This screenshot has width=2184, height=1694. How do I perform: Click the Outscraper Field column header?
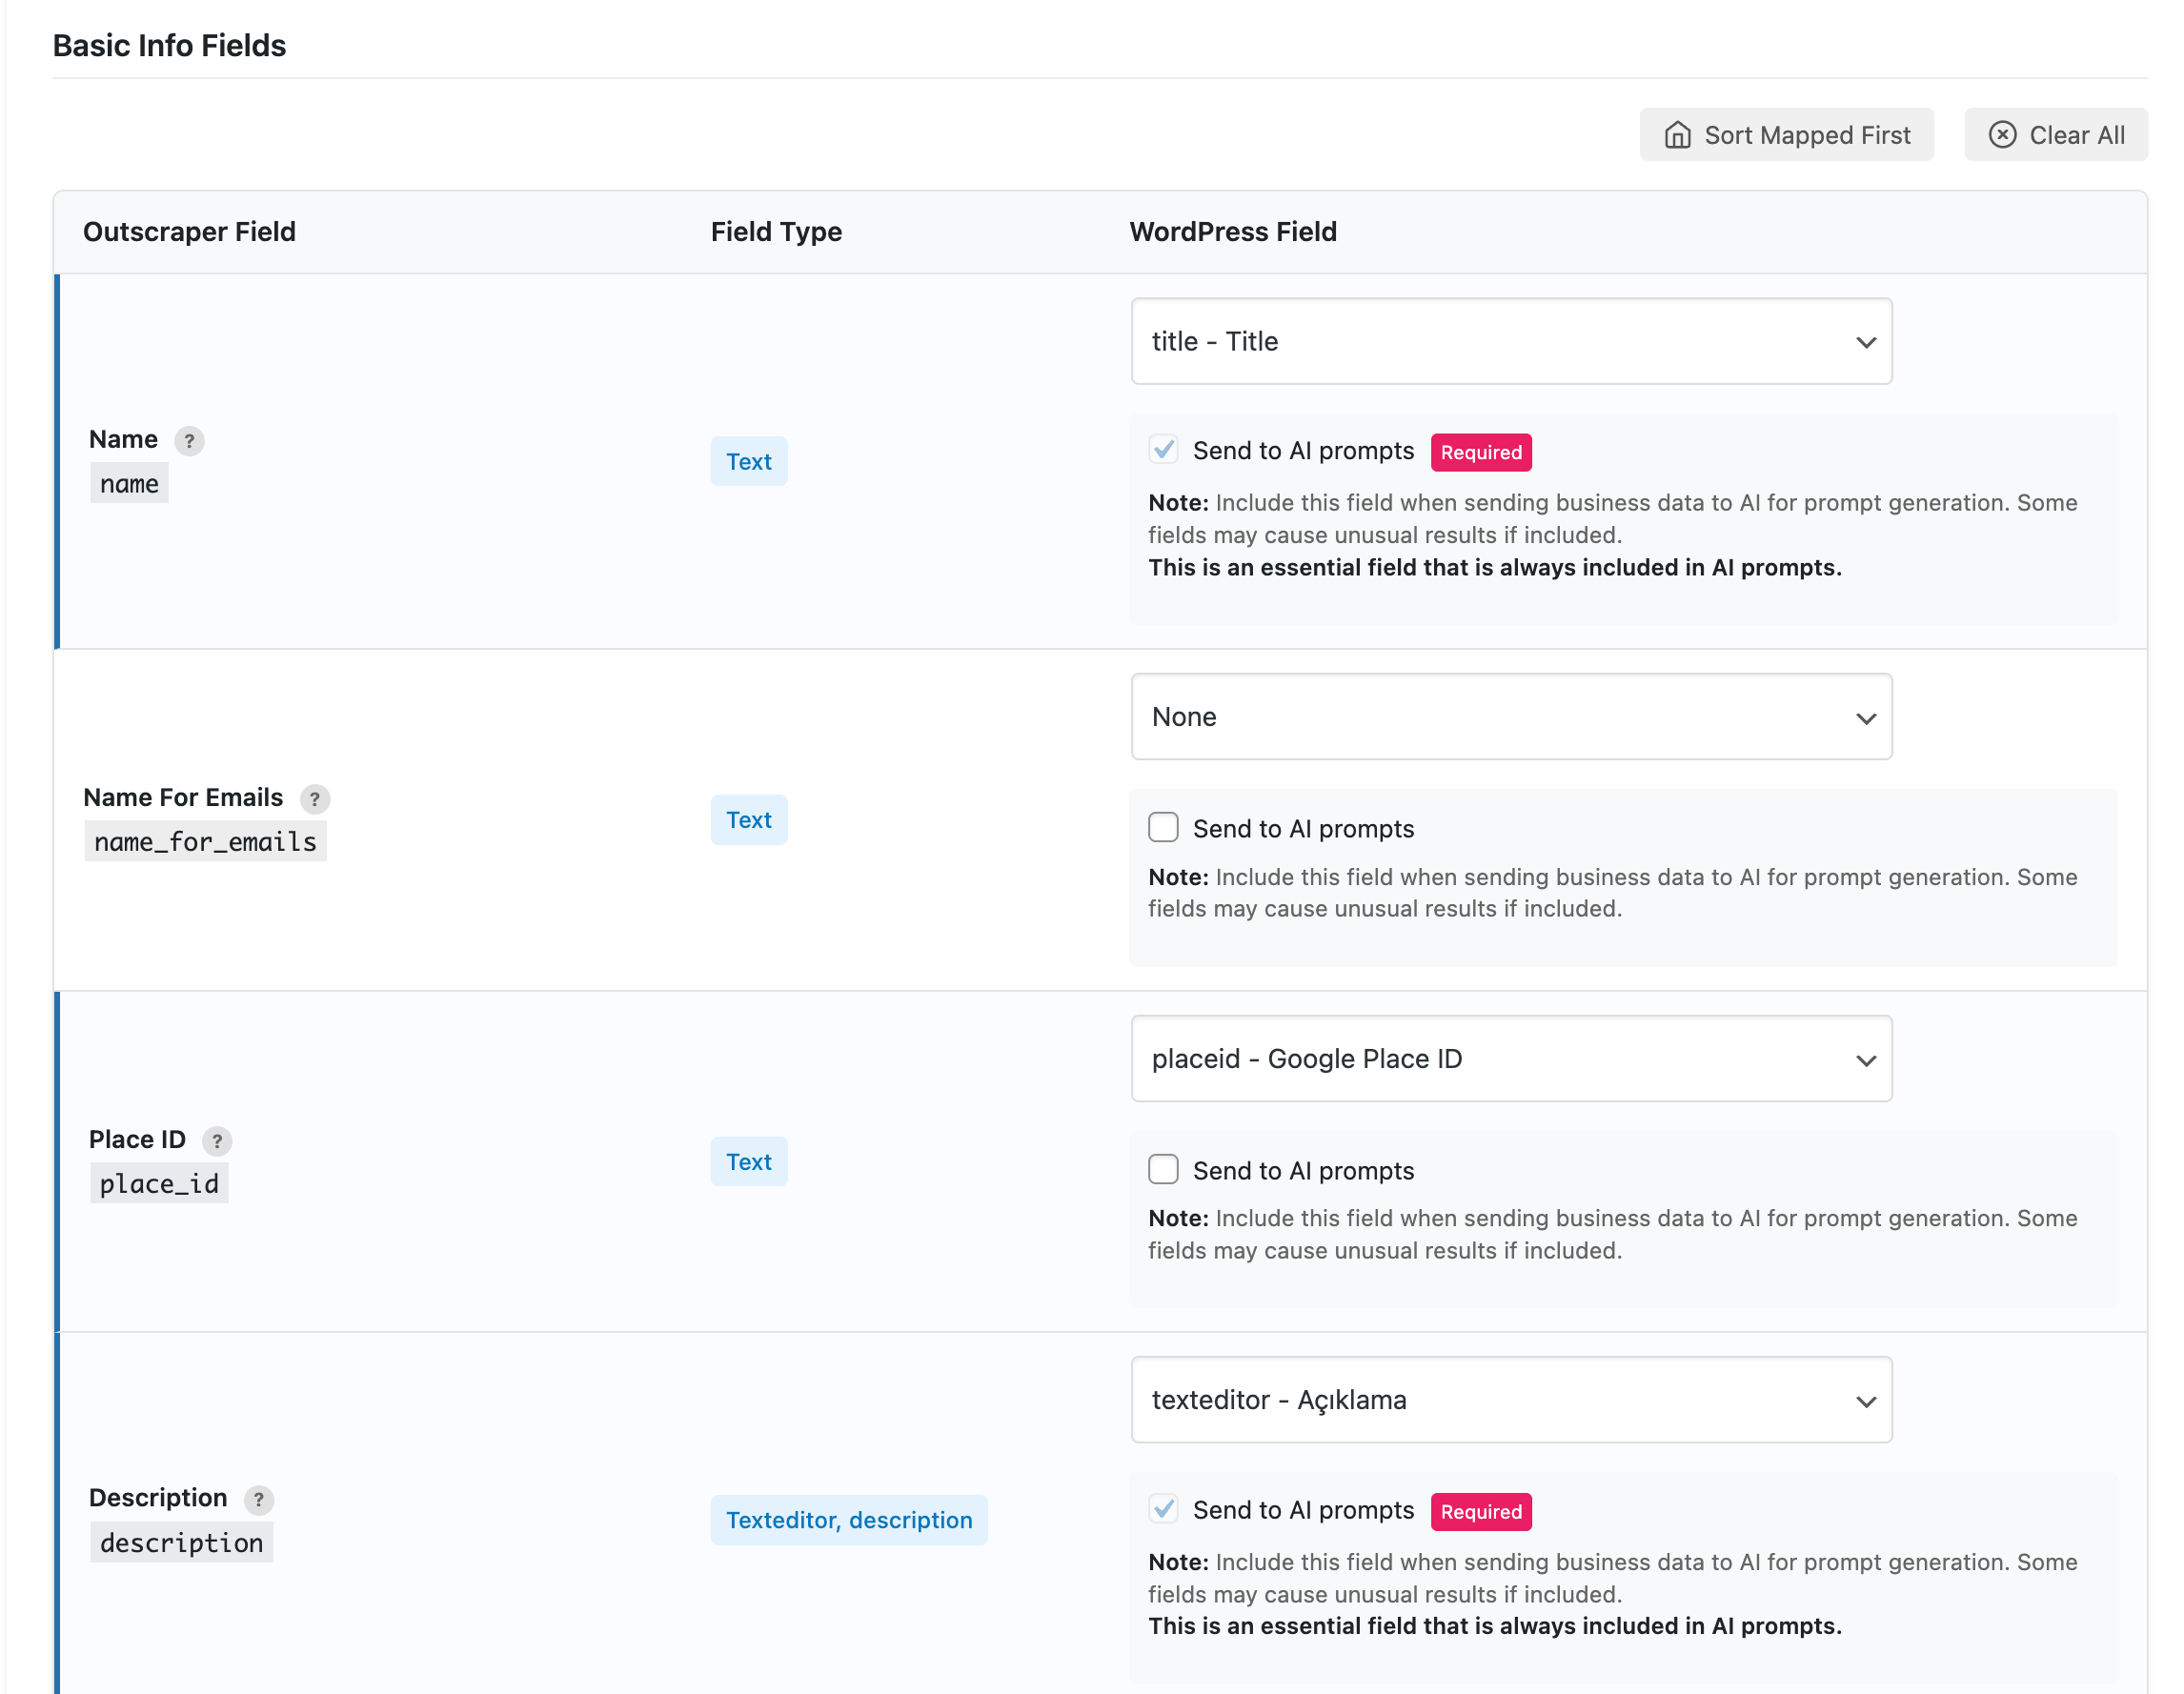tap(189, 232)
